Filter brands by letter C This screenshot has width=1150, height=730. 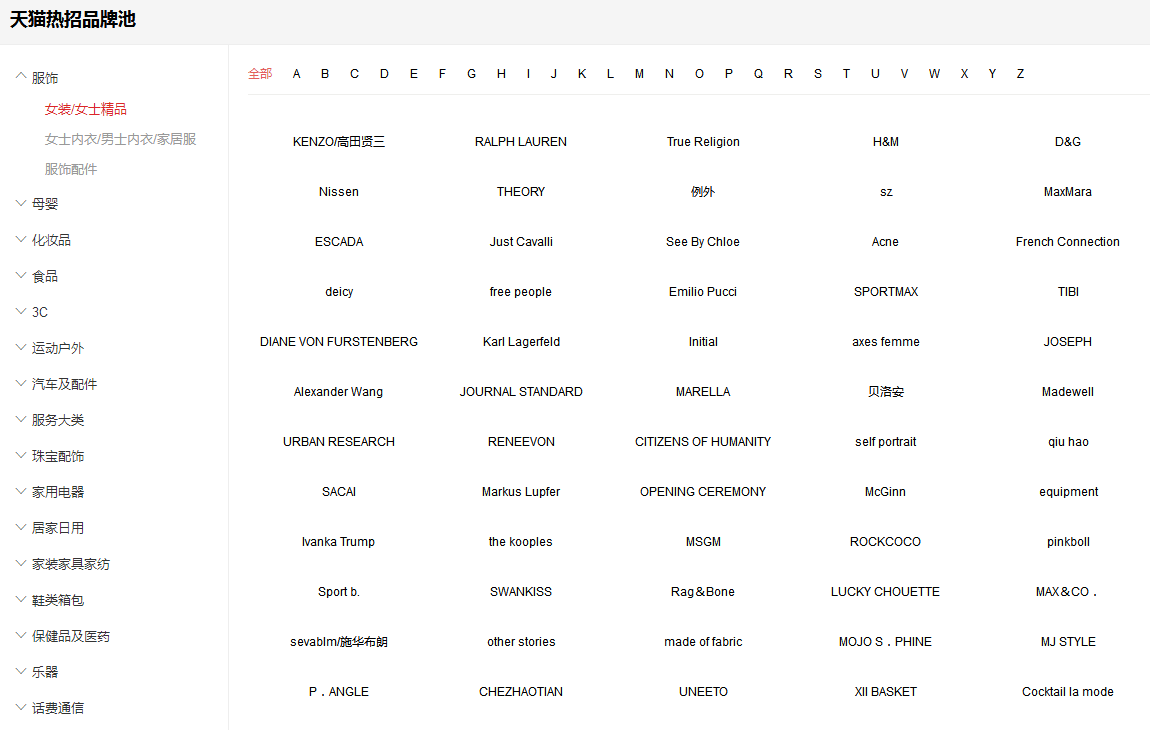click(x=354, y=73)
